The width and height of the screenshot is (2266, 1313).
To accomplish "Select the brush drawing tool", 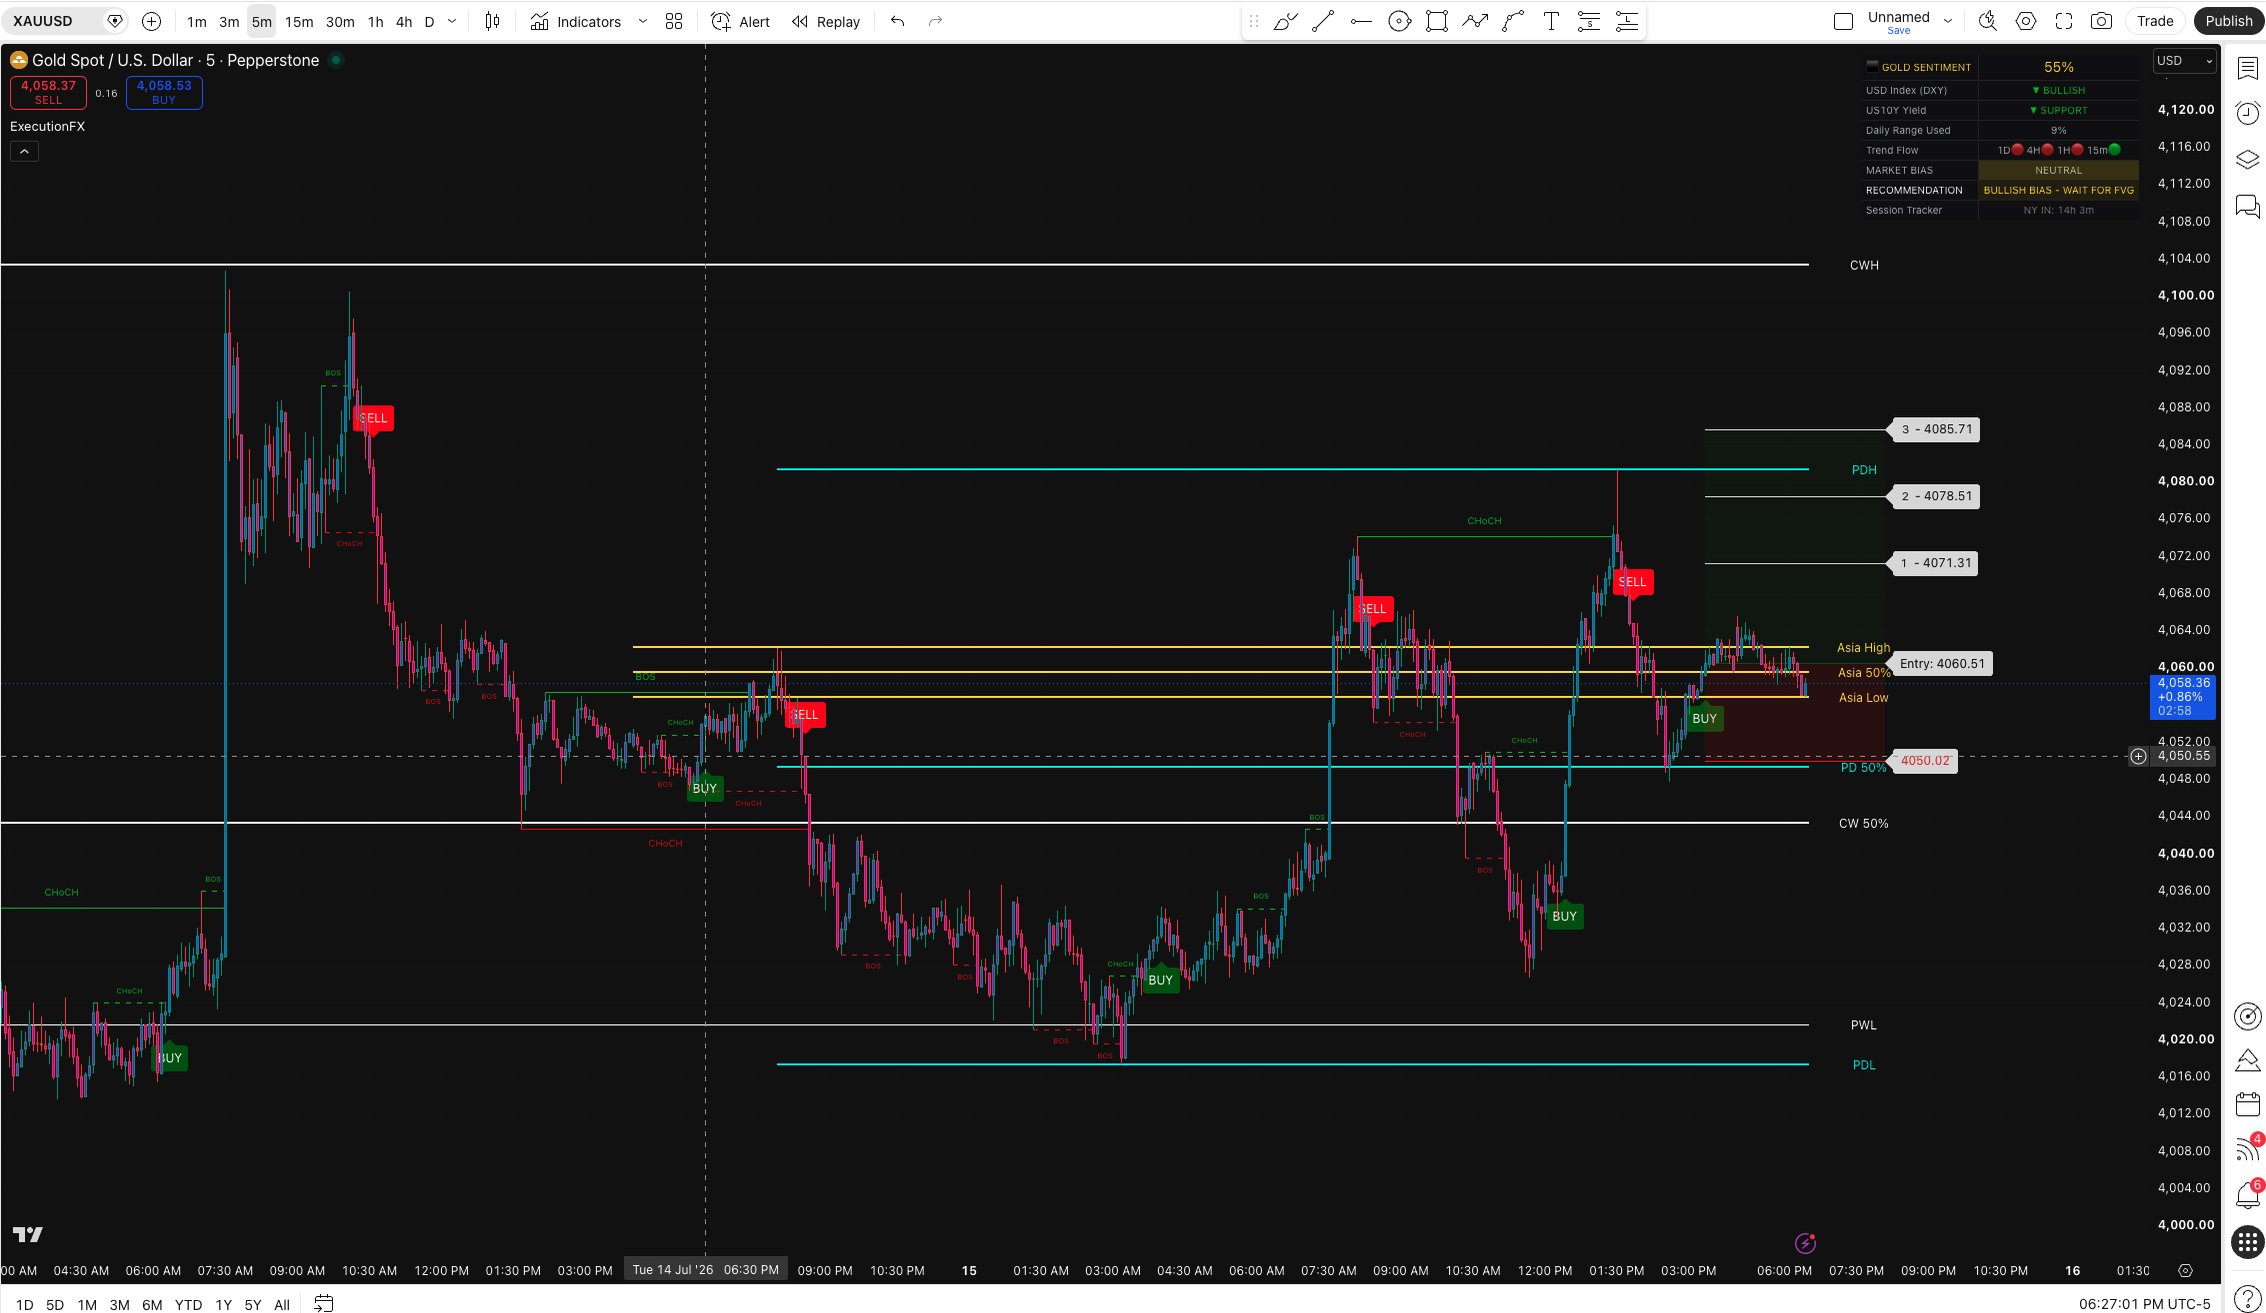I will tap(1285, 21).
